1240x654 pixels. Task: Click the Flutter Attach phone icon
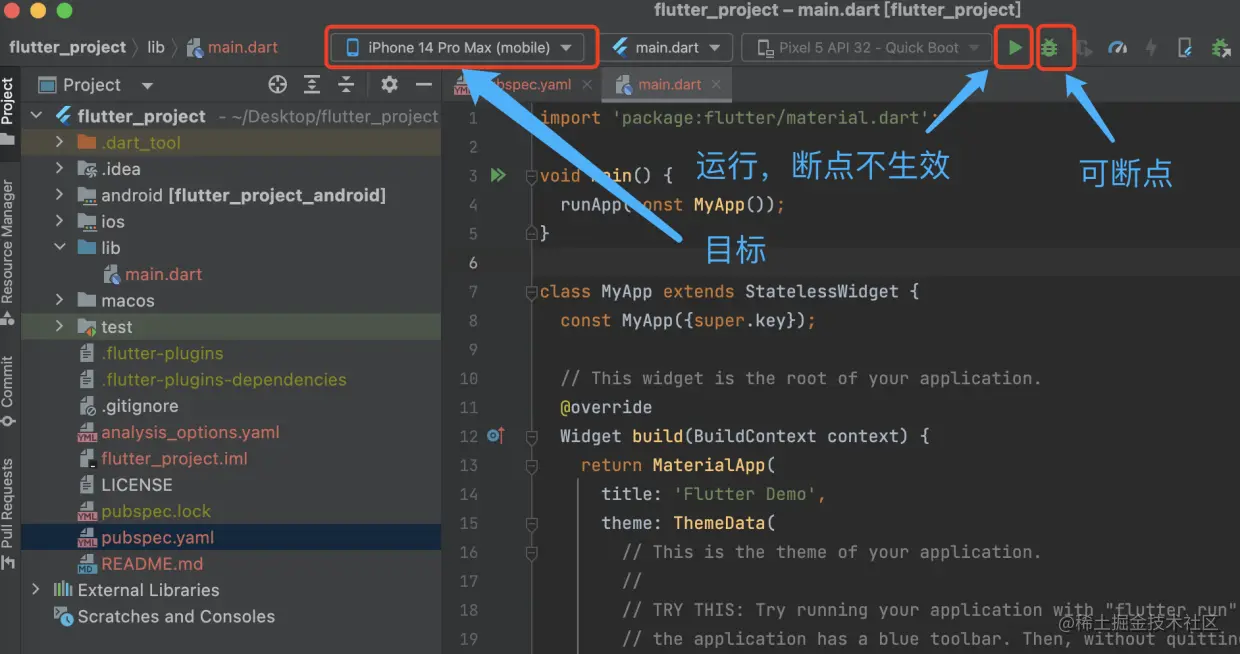coord(1185,47)
